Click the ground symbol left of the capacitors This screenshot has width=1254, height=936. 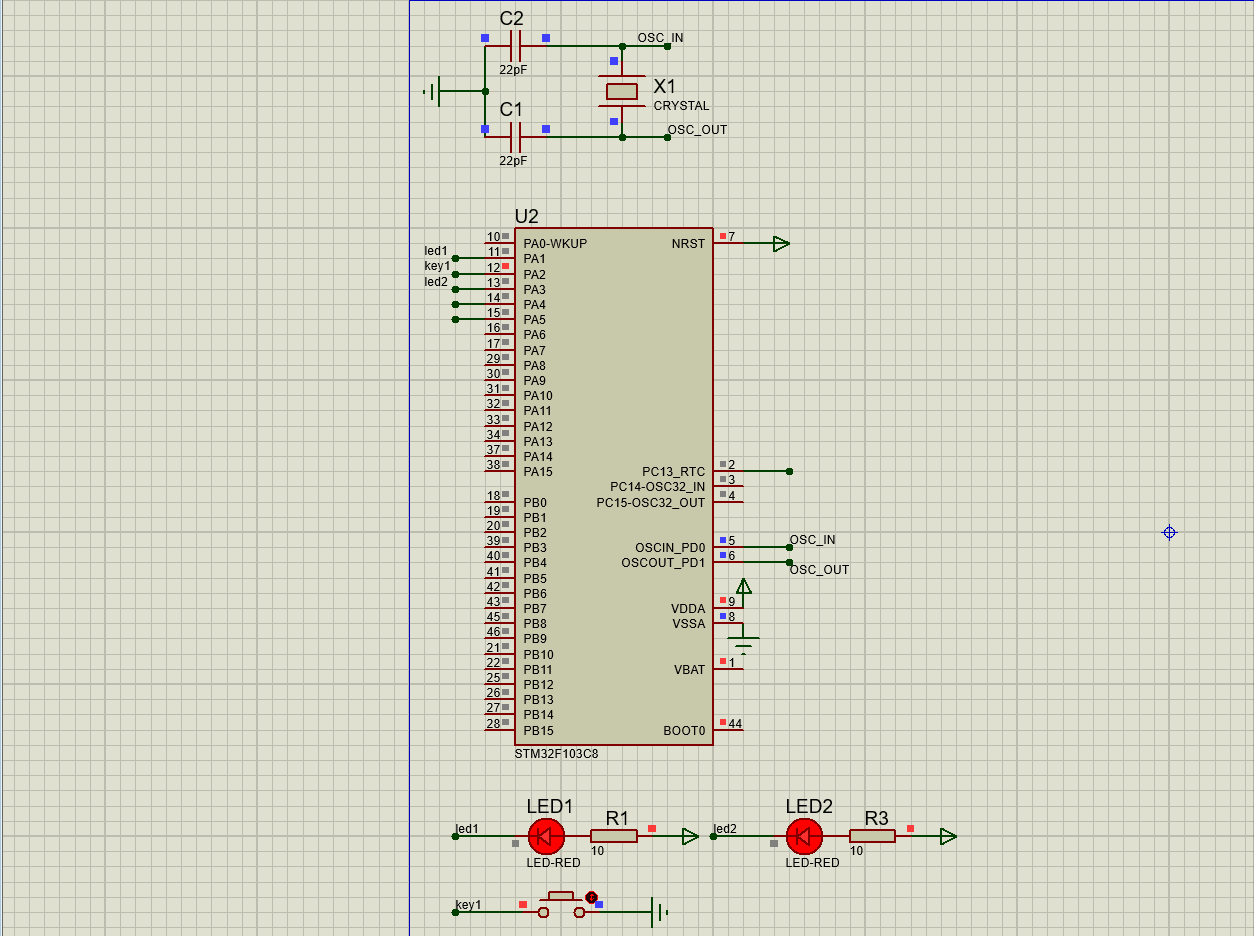(x=433, y=91)
